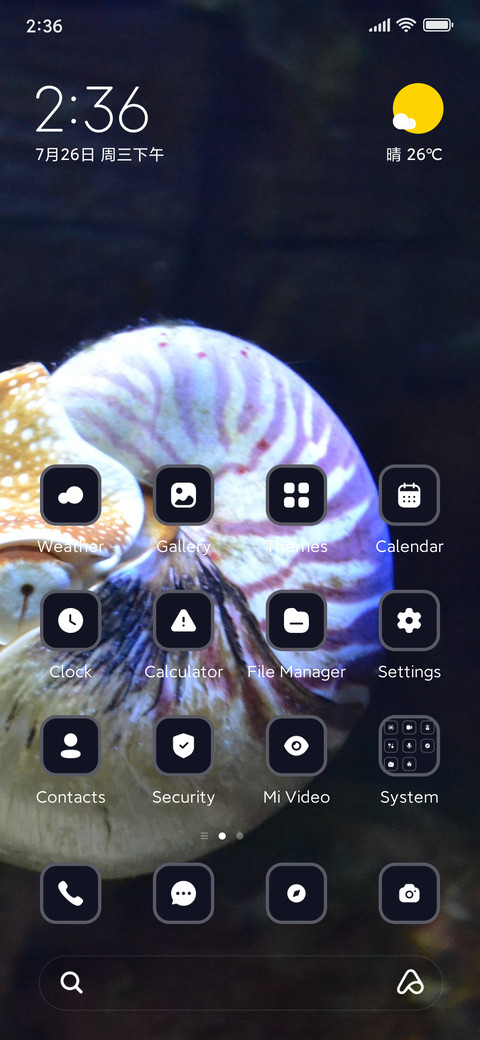Open the Weather app
The width and height of the screenshot is (480, 1040).
[70, 495]
